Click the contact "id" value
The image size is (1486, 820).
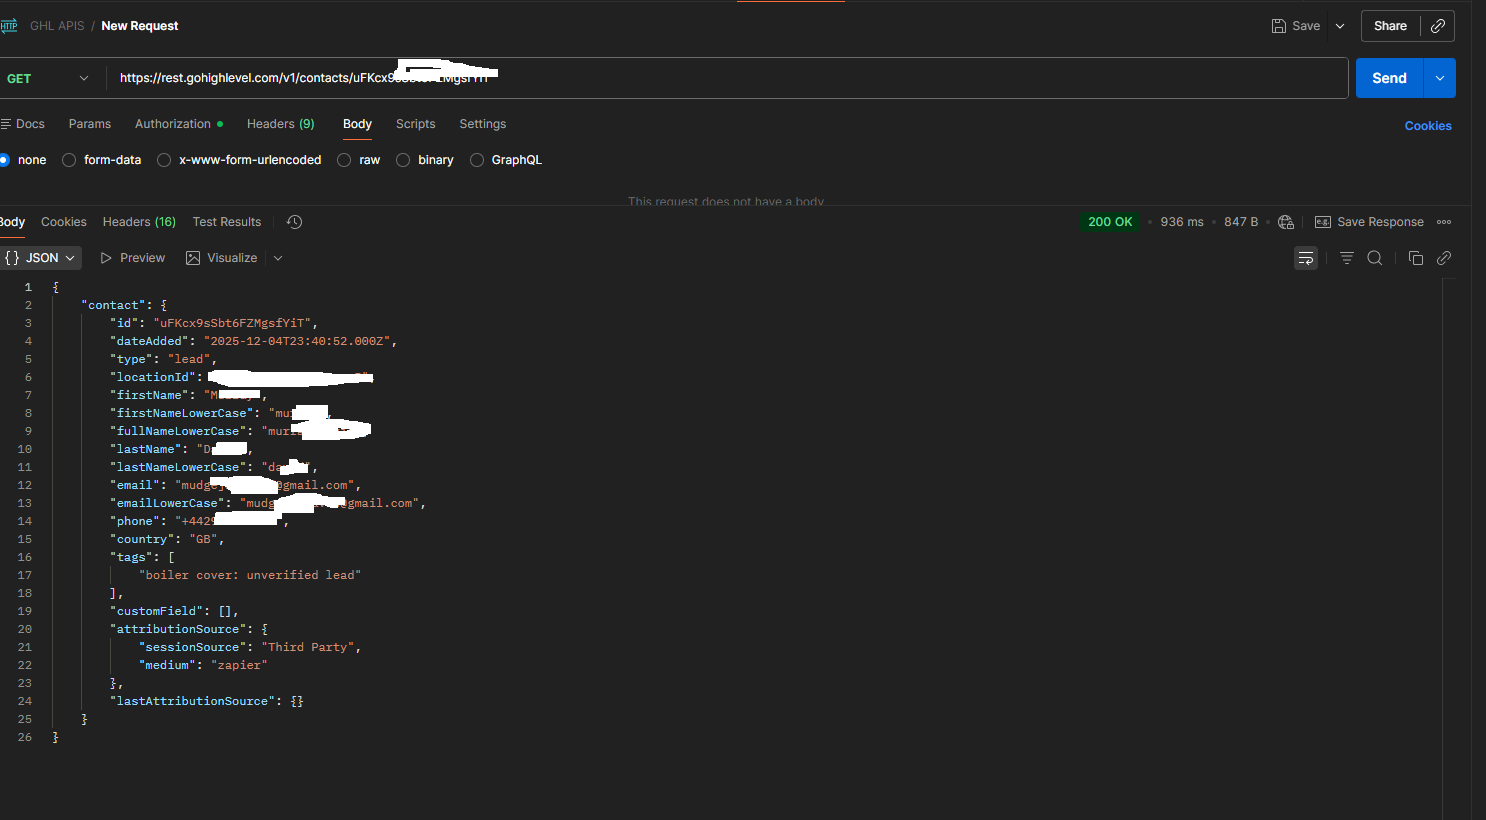tap(232, 323)
